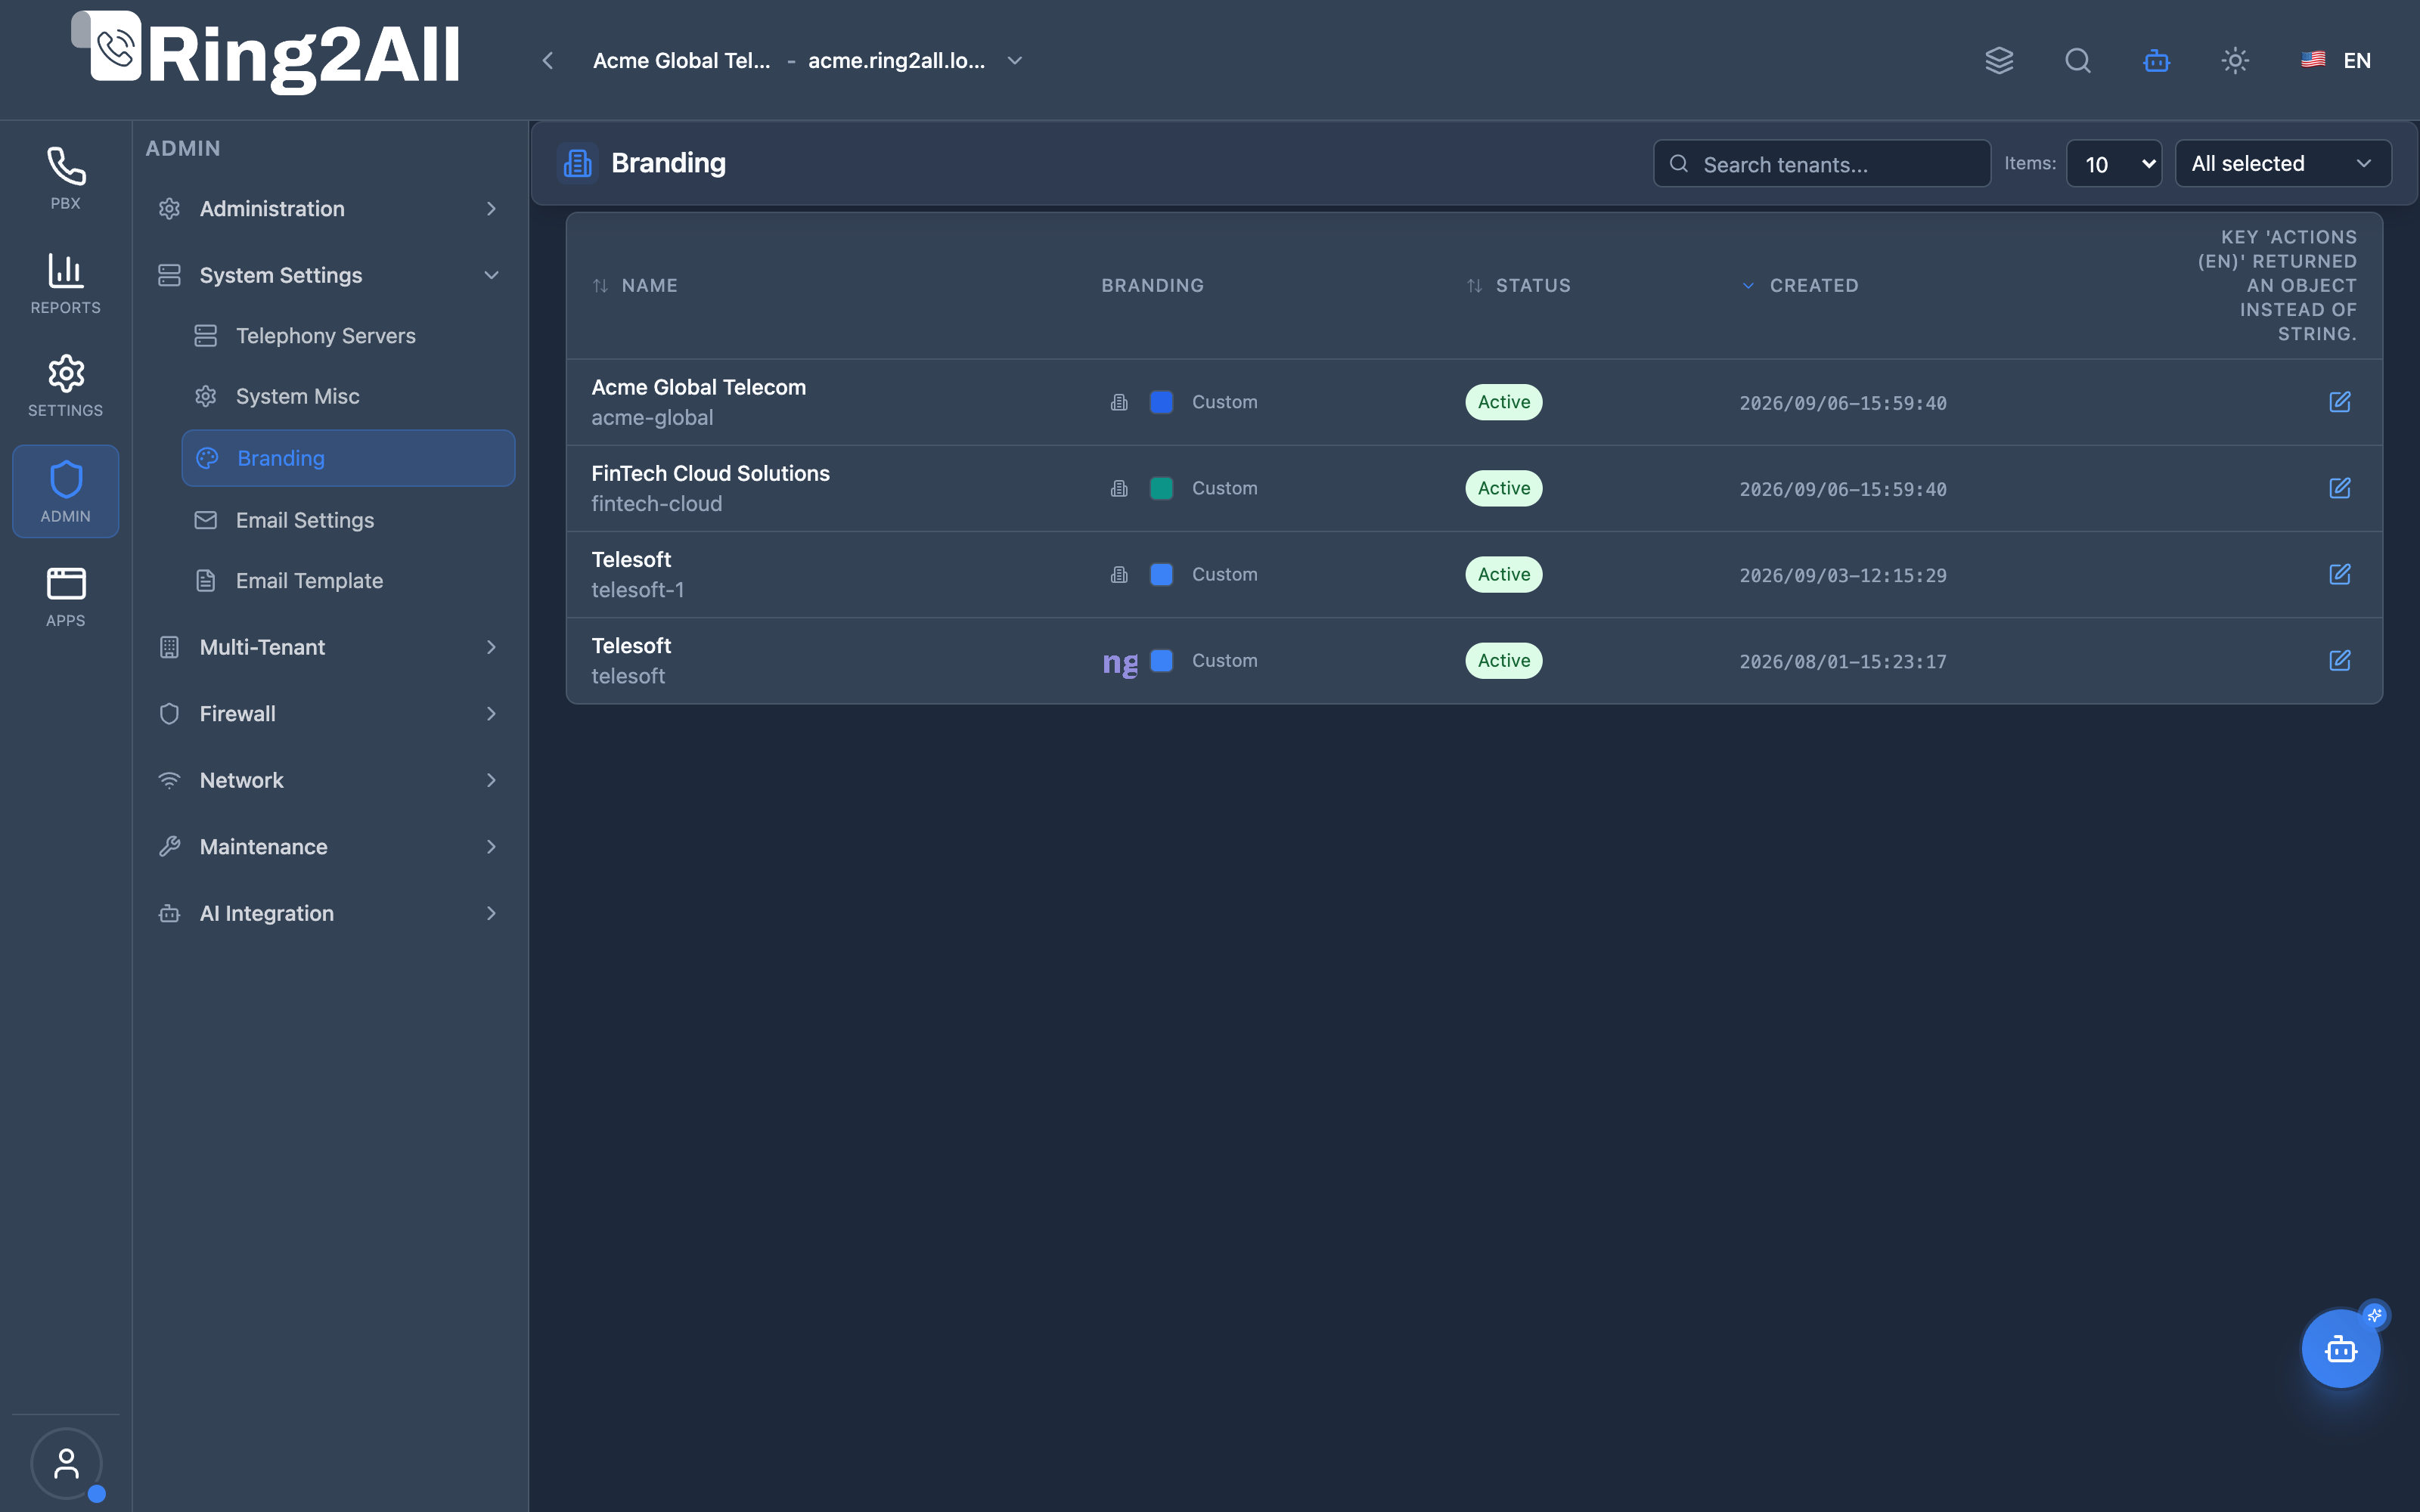Screen dimensions: 2420x1512
Task: Click the blue swatch for Acme Global Telecom
Action: click(1161, 402)
